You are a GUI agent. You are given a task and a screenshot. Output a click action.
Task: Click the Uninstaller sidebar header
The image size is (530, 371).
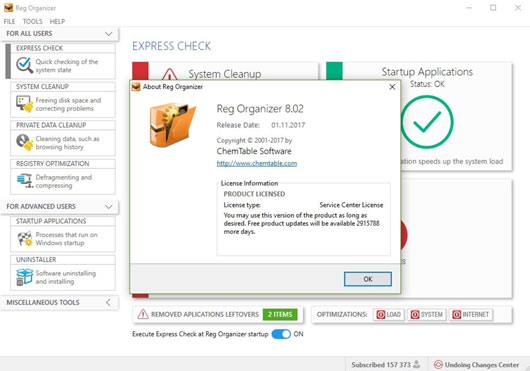(63, 260)
